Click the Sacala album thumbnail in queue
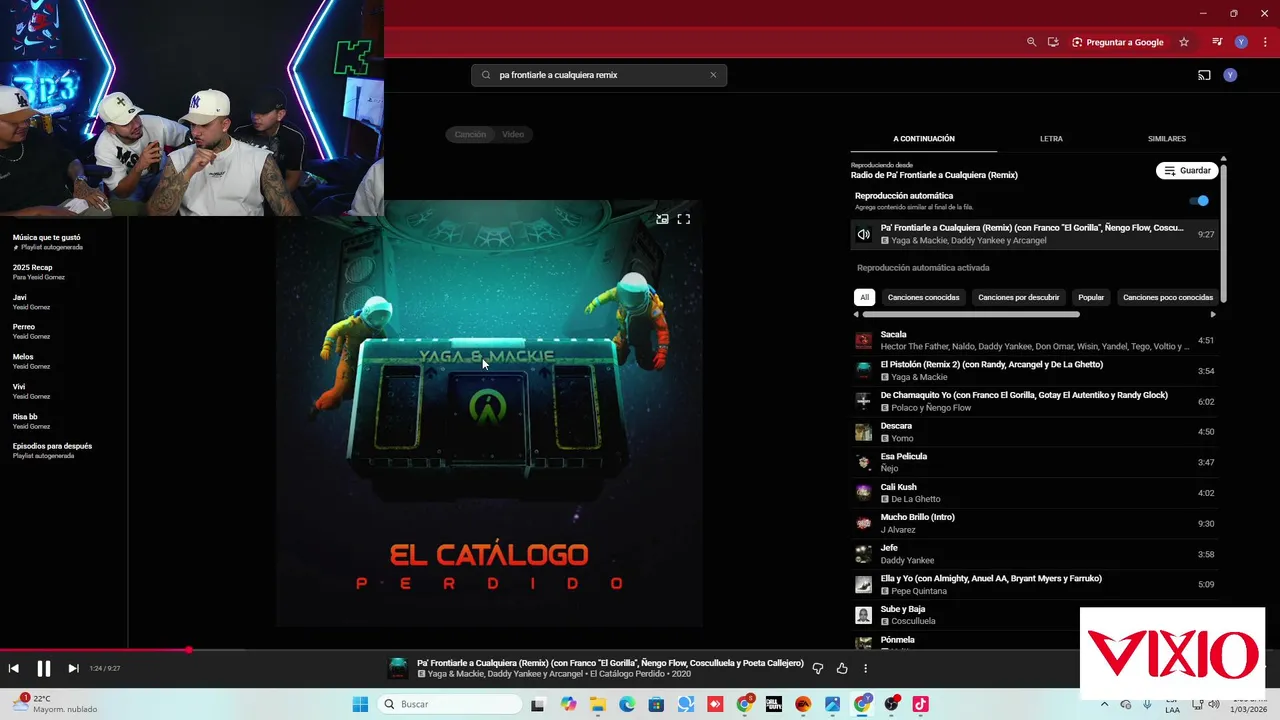Screen dimensions: 1280x720 point(863,341)
